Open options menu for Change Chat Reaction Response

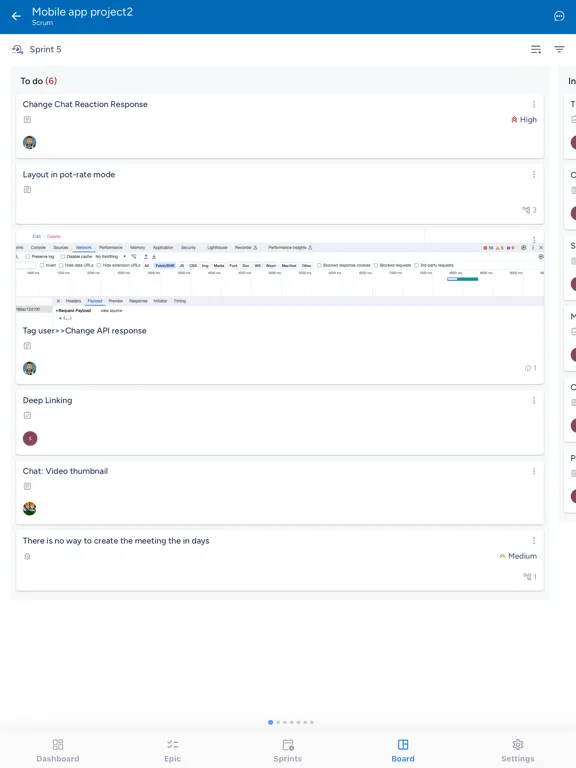tap(534, 104)
